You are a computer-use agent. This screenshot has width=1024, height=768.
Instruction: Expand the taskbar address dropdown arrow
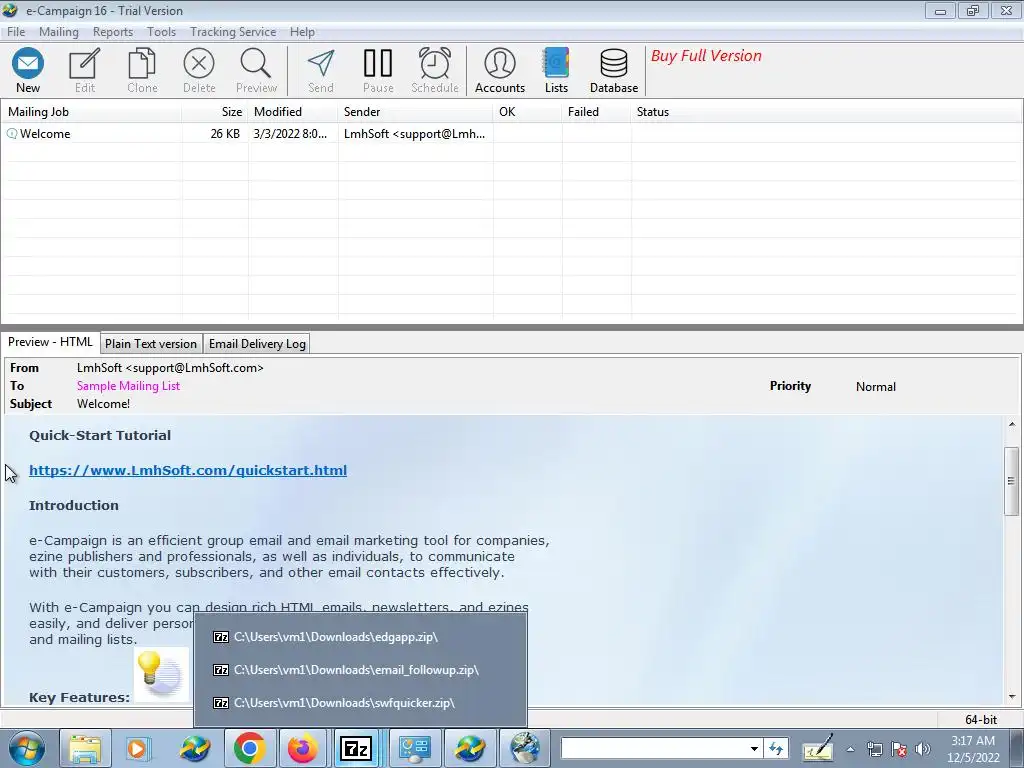click(754, 748)
